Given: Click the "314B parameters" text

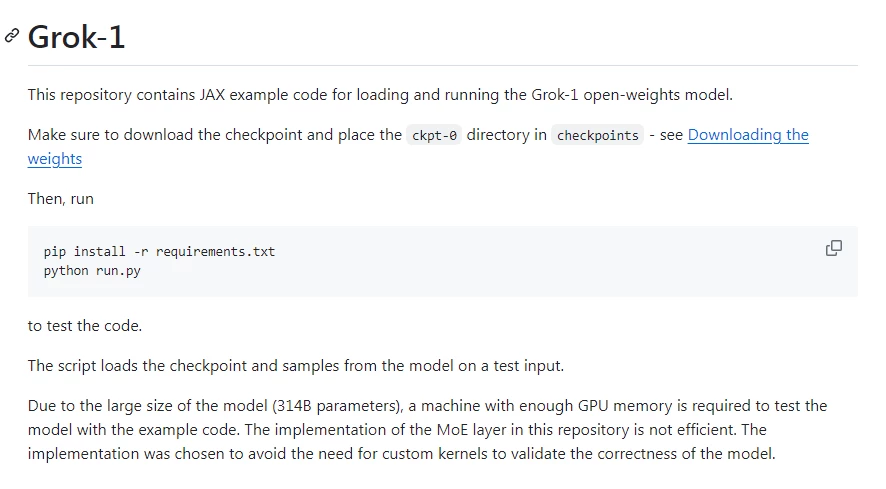Looking at the screenshot, I should click(x=337, y=406).
